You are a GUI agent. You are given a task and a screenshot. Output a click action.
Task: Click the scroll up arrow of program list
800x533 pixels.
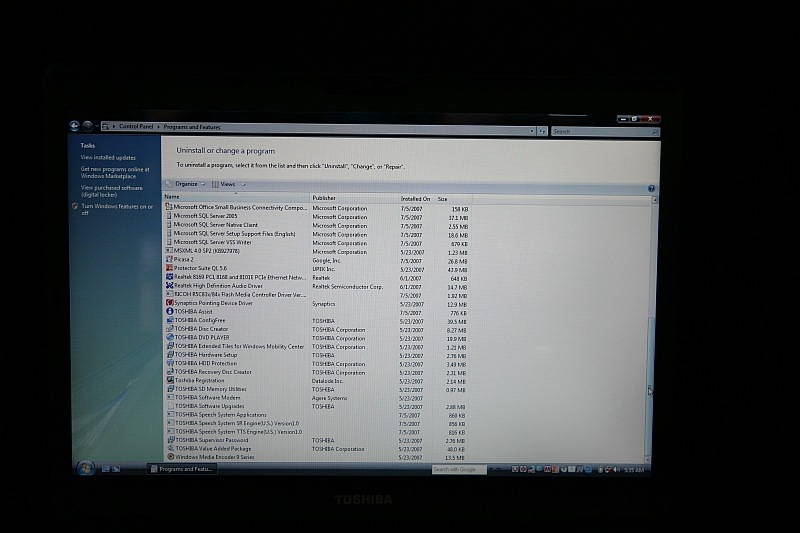point(655,200)
